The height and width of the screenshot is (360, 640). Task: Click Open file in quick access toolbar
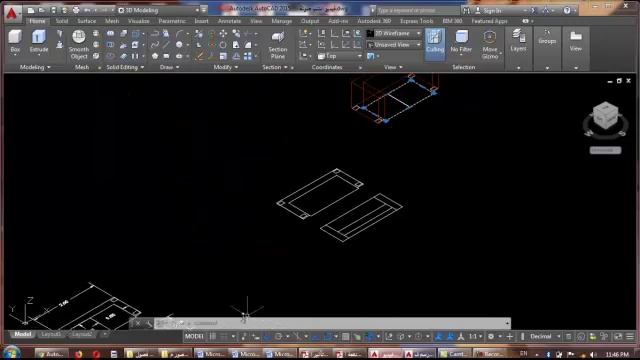coord(42,10)
